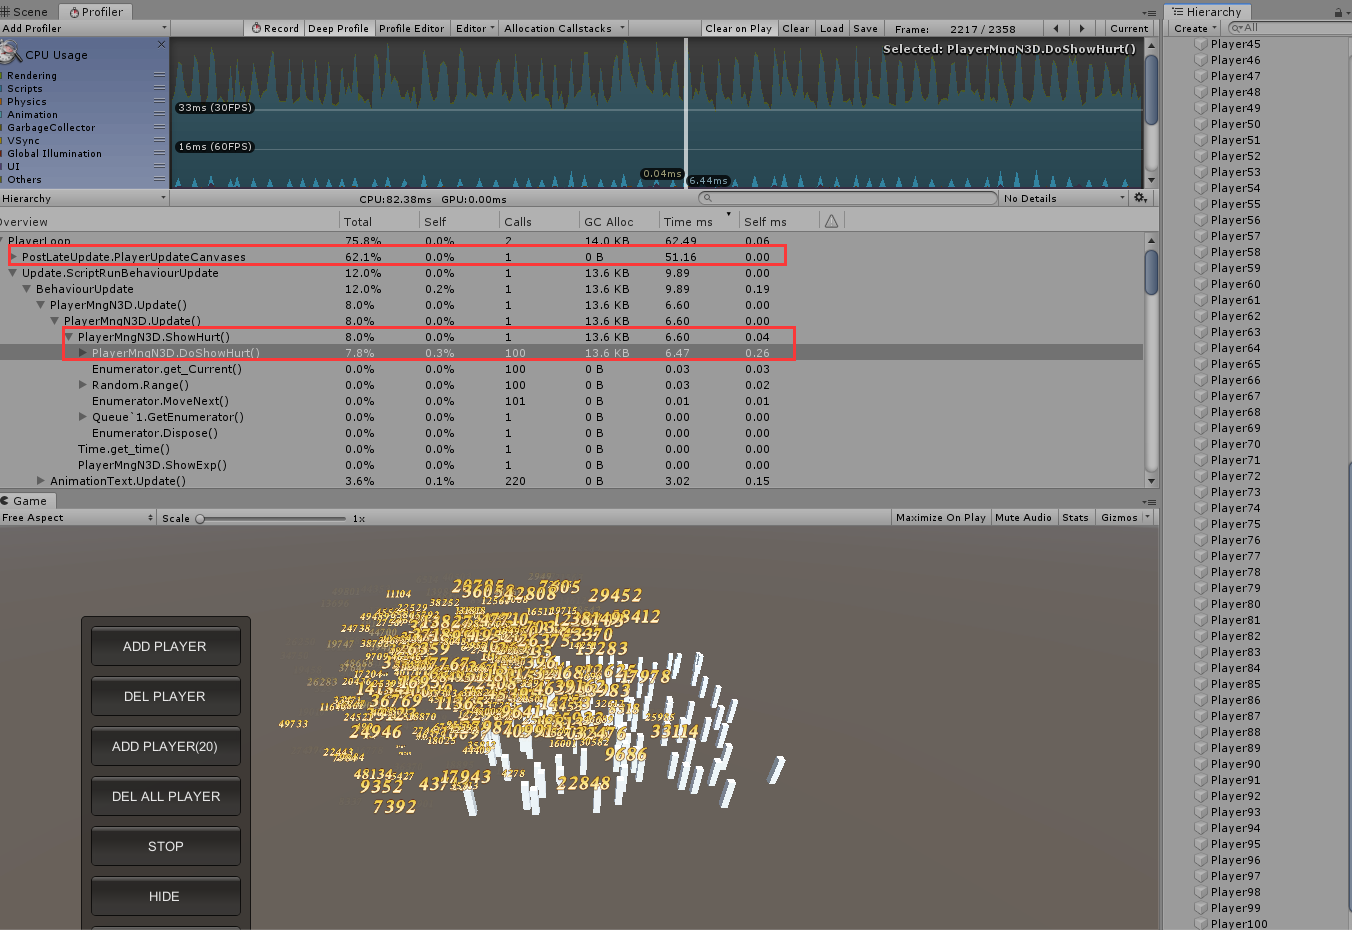Open Free Aspect dropdown in Game view
This screenshot has width=1352, height=930.
point(78,517)
